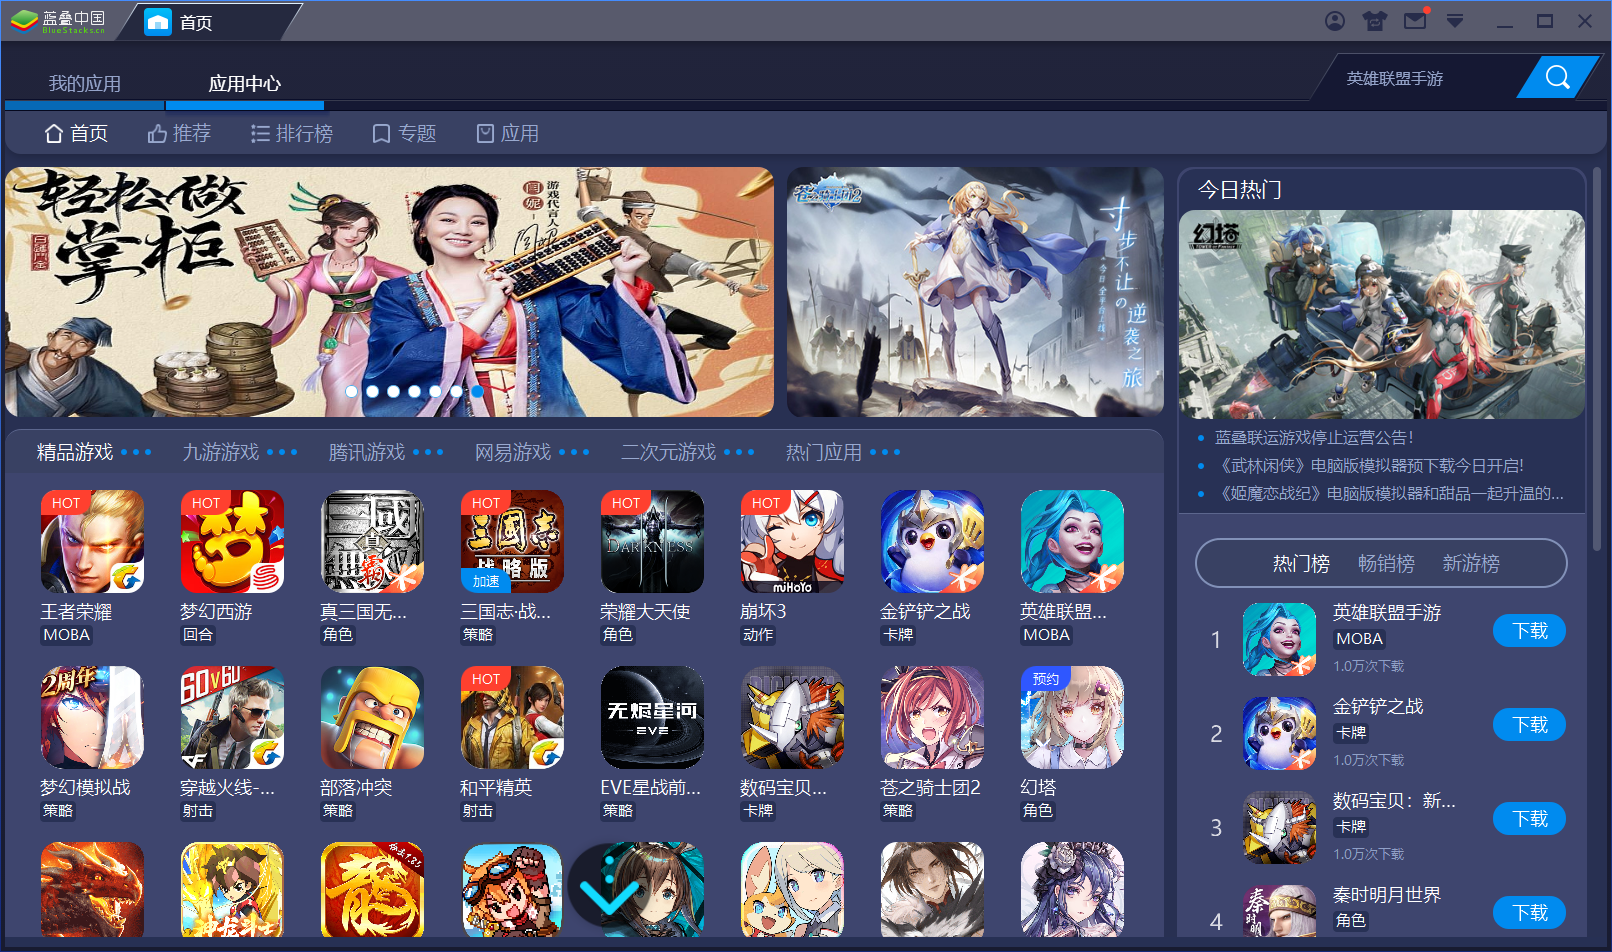Viewport: 1612px width, 952px height.
Task: Select the first banner carousel dot
Action: point(351,392)
